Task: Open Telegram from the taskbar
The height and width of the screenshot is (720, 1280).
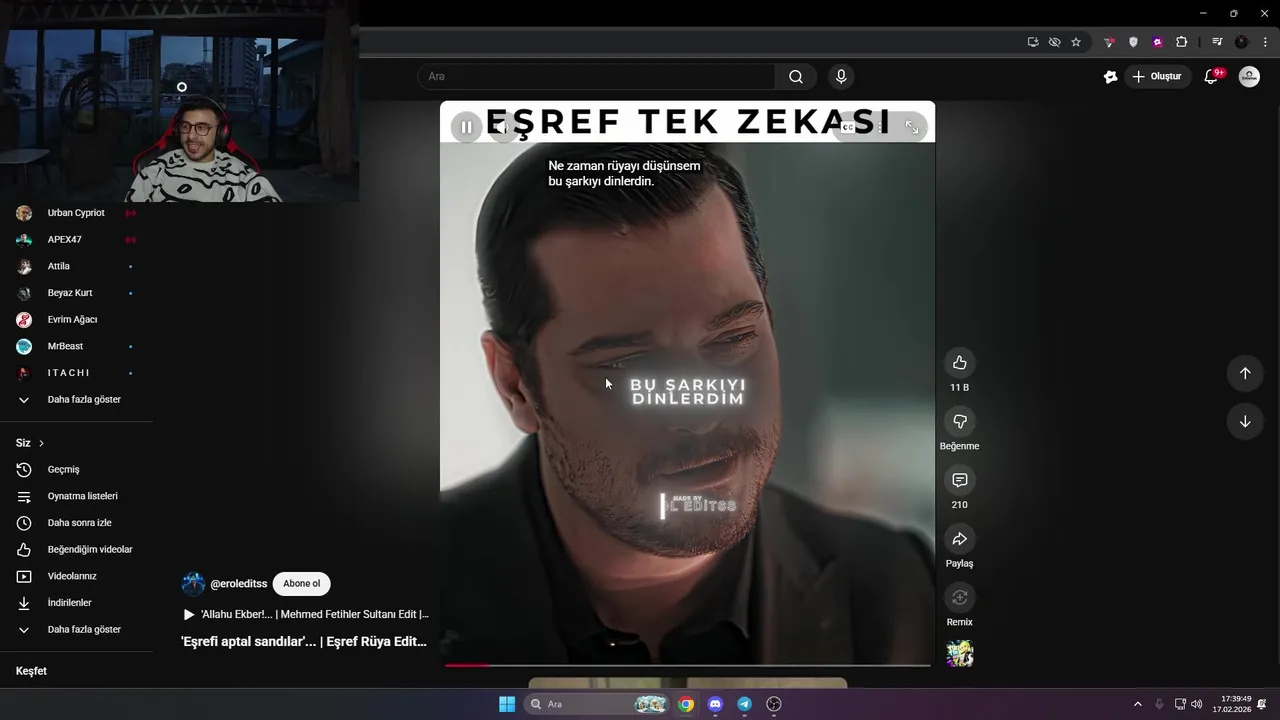Action: 744,704
